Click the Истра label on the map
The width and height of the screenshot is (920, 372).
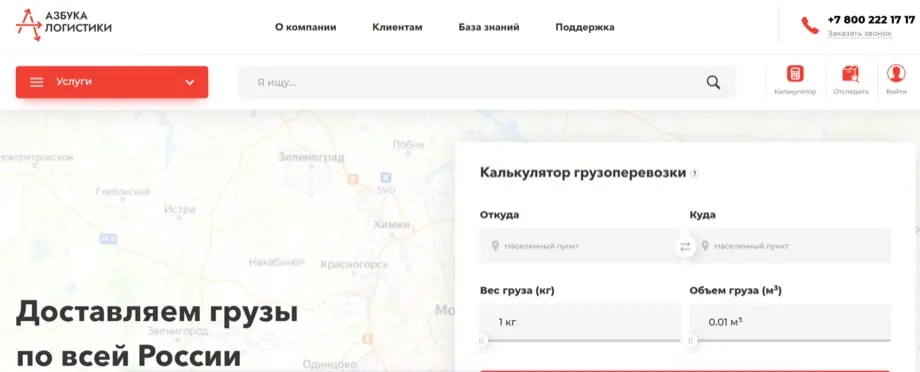(x=180, y=209)
